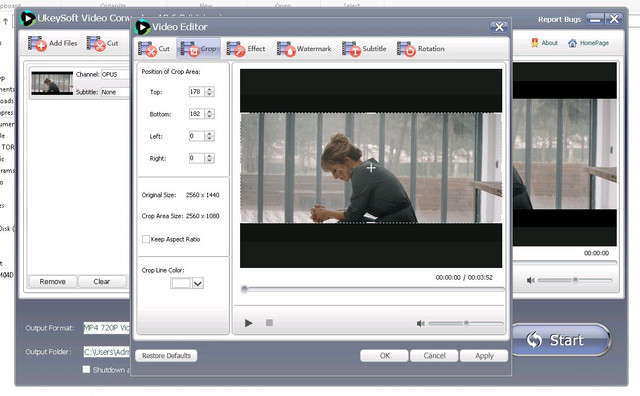The image size is (640, 396).
Task: Click Add Files in main window
Action: 53,43
